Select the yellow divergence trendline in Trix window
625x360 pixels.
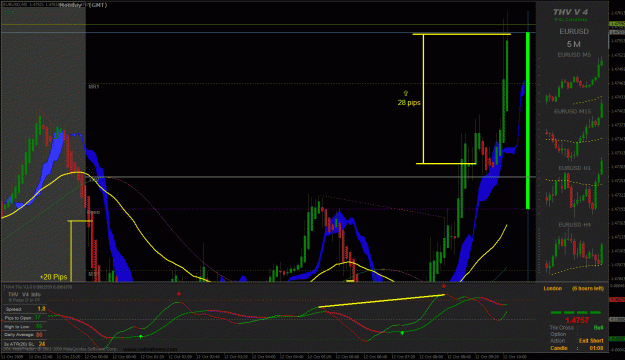pos(382,301)
